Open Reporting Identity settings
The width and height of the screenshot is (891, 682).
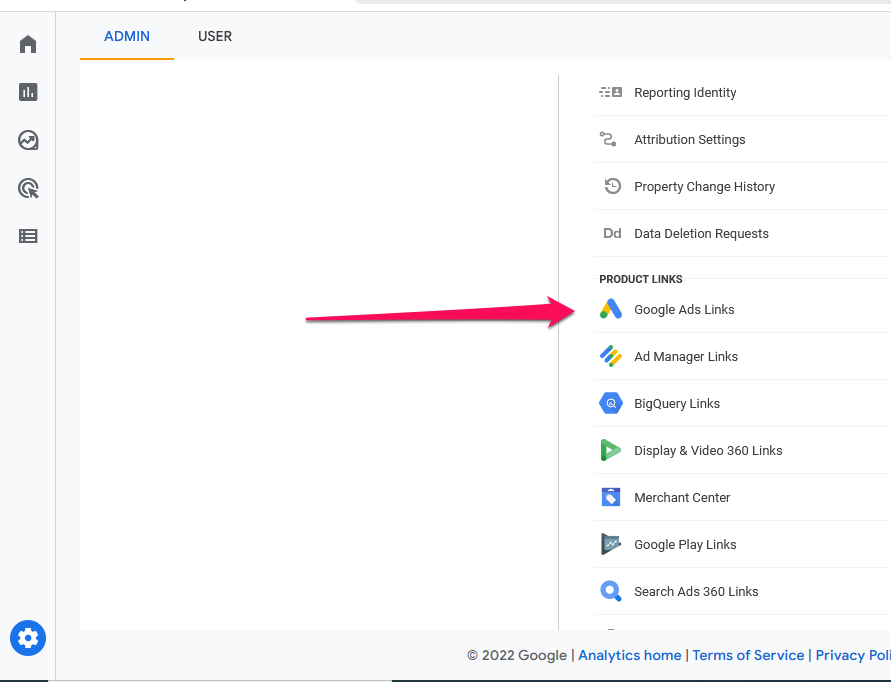pyautogui.click(x=685, y=93)
